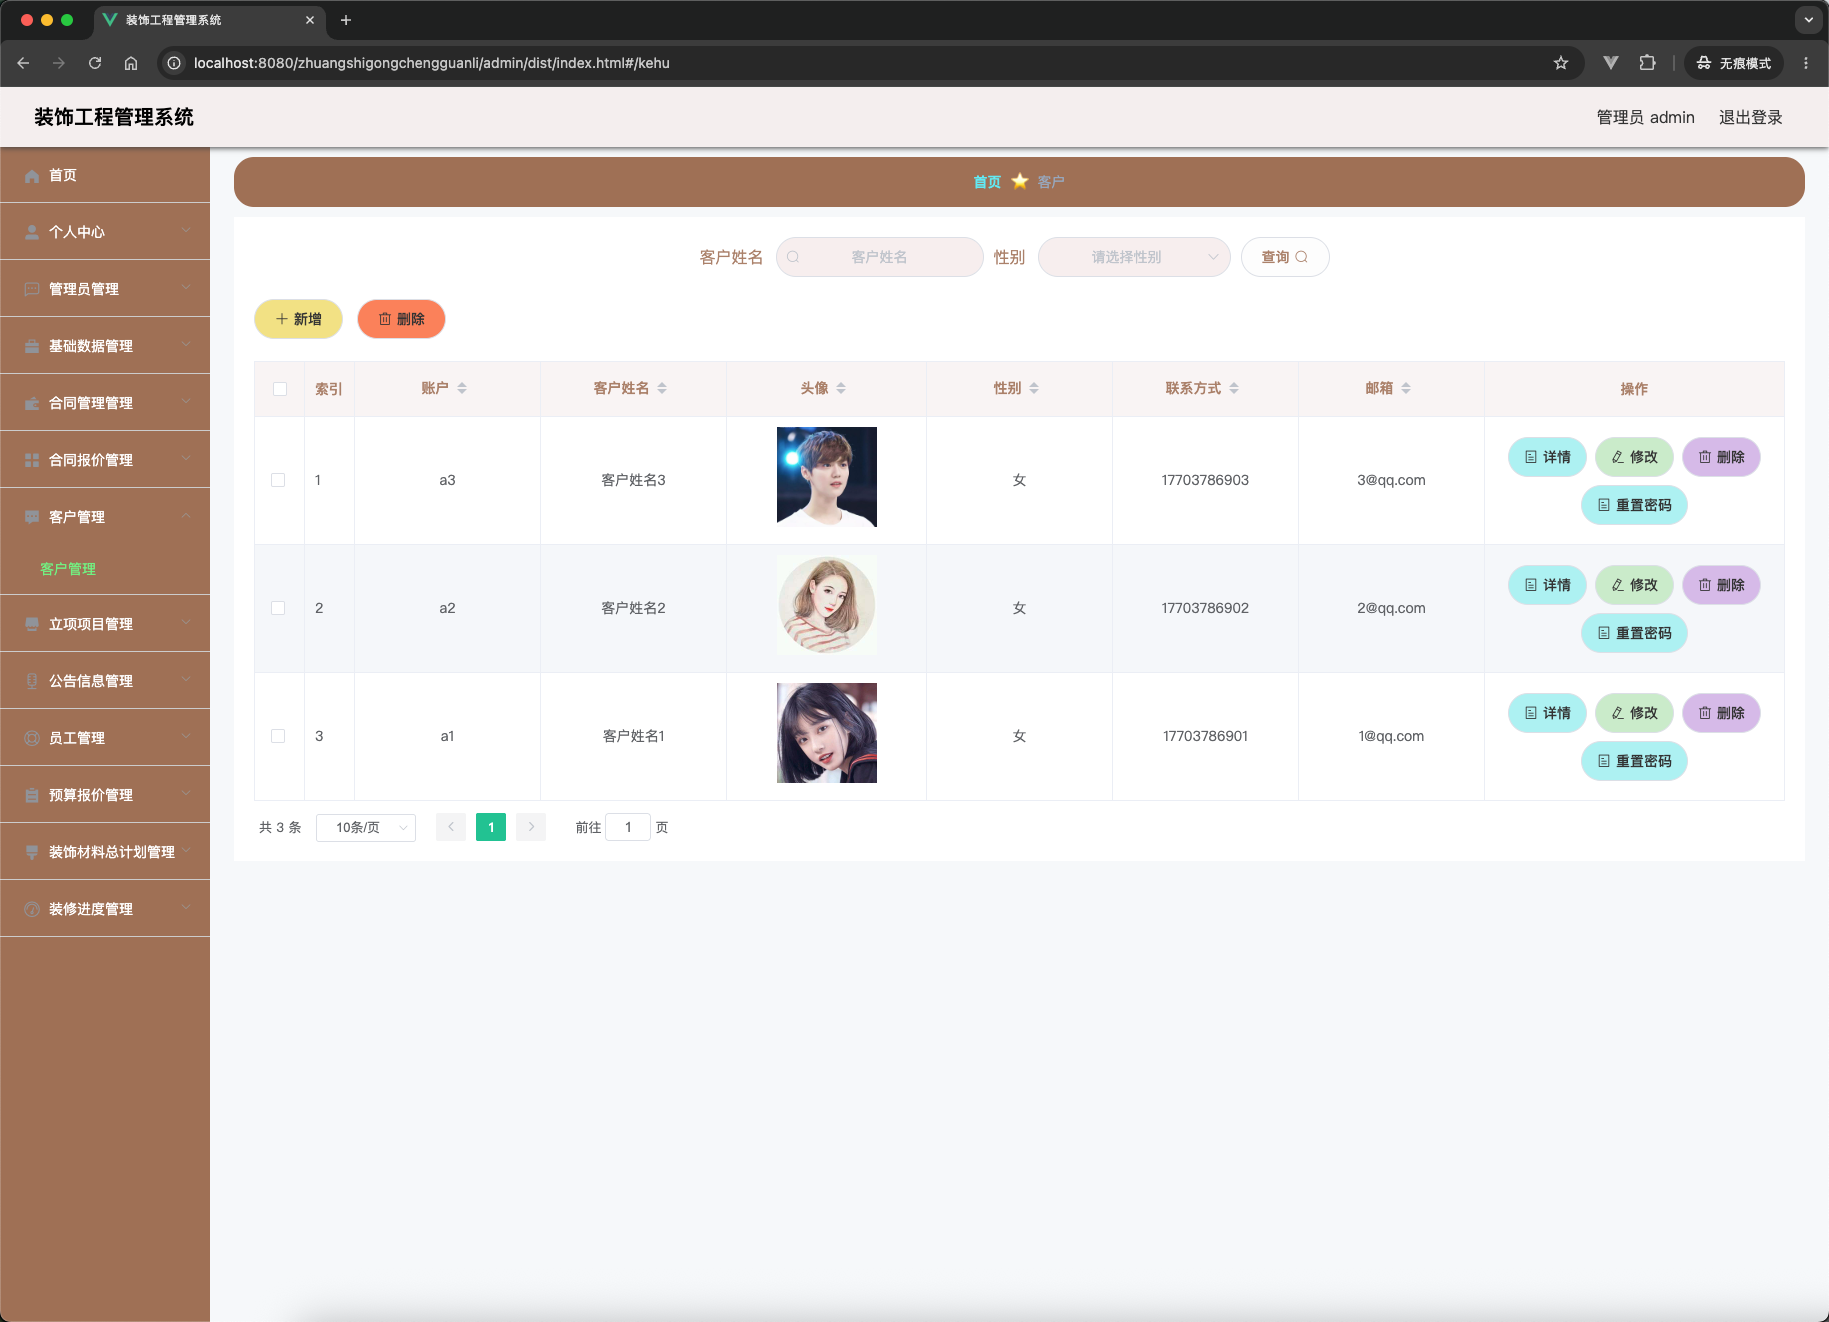Click the star icon in breadcrumb bar
The width and height of the screenshot is (1829, 1322).
1020,181
